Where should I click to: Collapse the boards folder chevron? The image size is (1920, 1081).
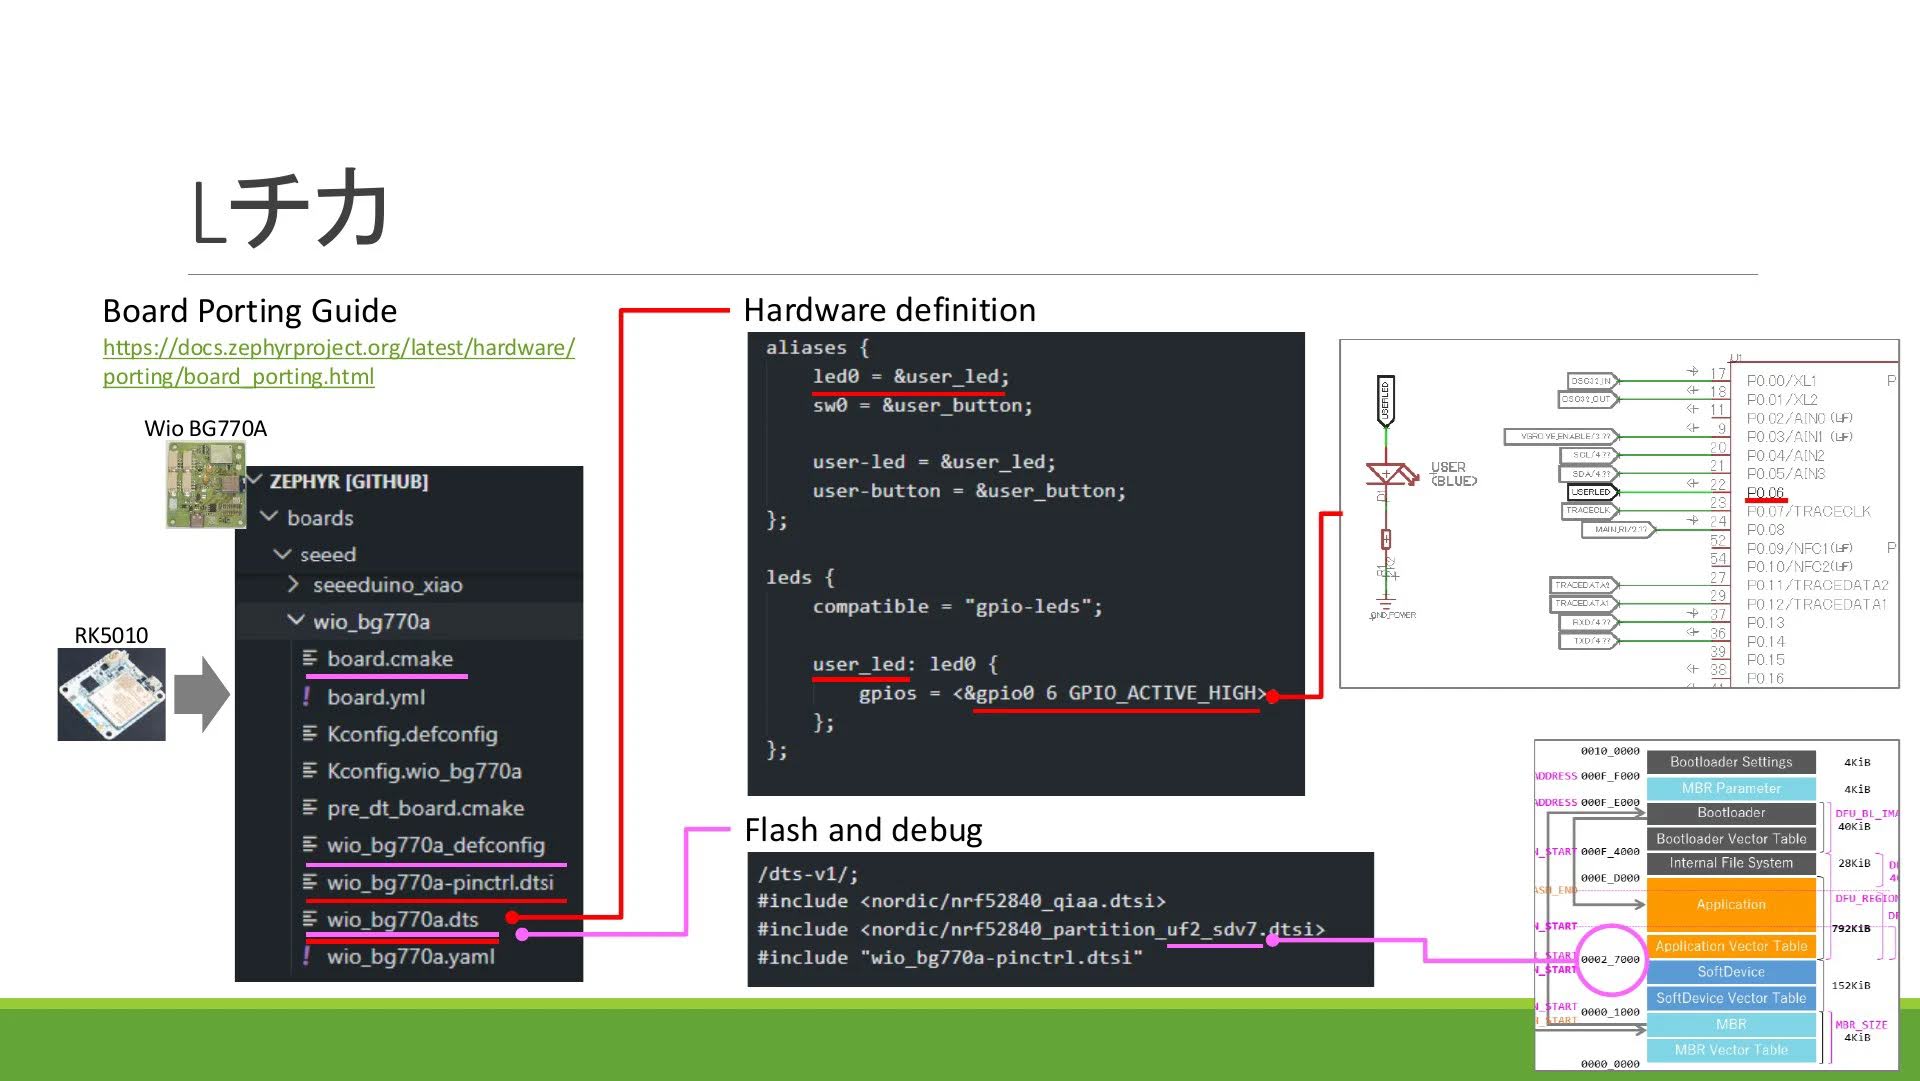269,517
